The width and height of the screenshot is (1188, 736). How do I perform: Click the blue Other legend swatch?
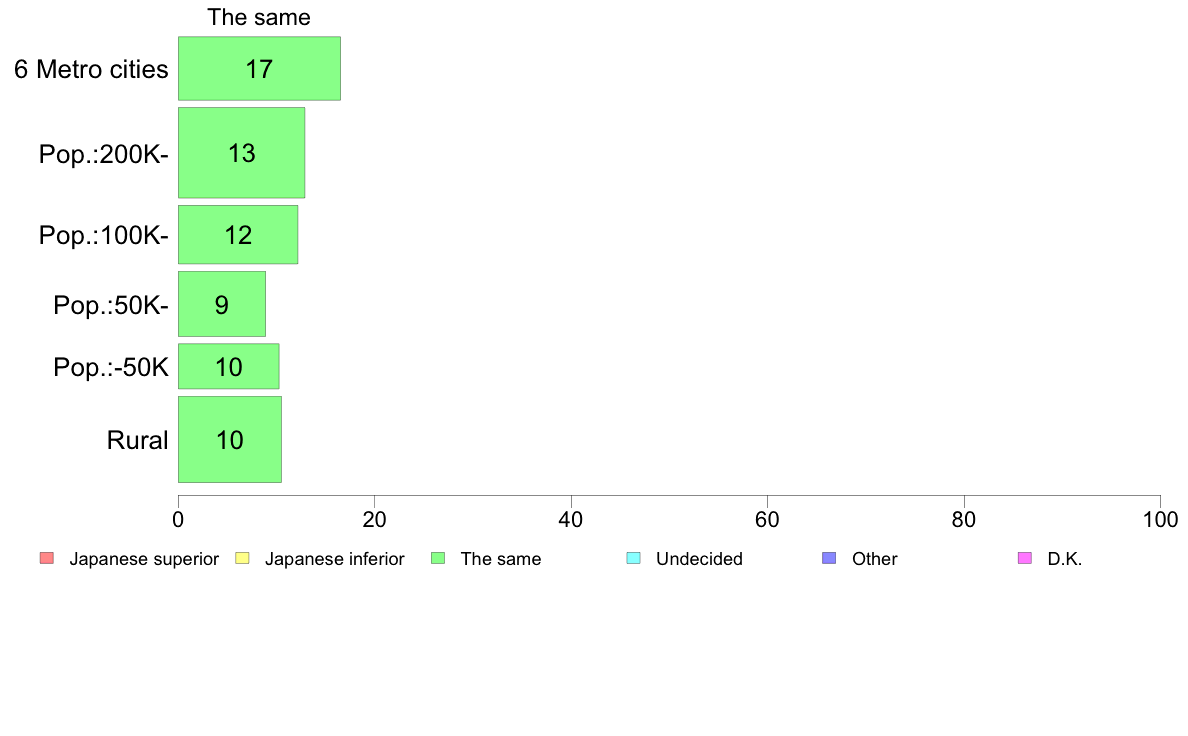pyautogui.click(x=830, y=559)
